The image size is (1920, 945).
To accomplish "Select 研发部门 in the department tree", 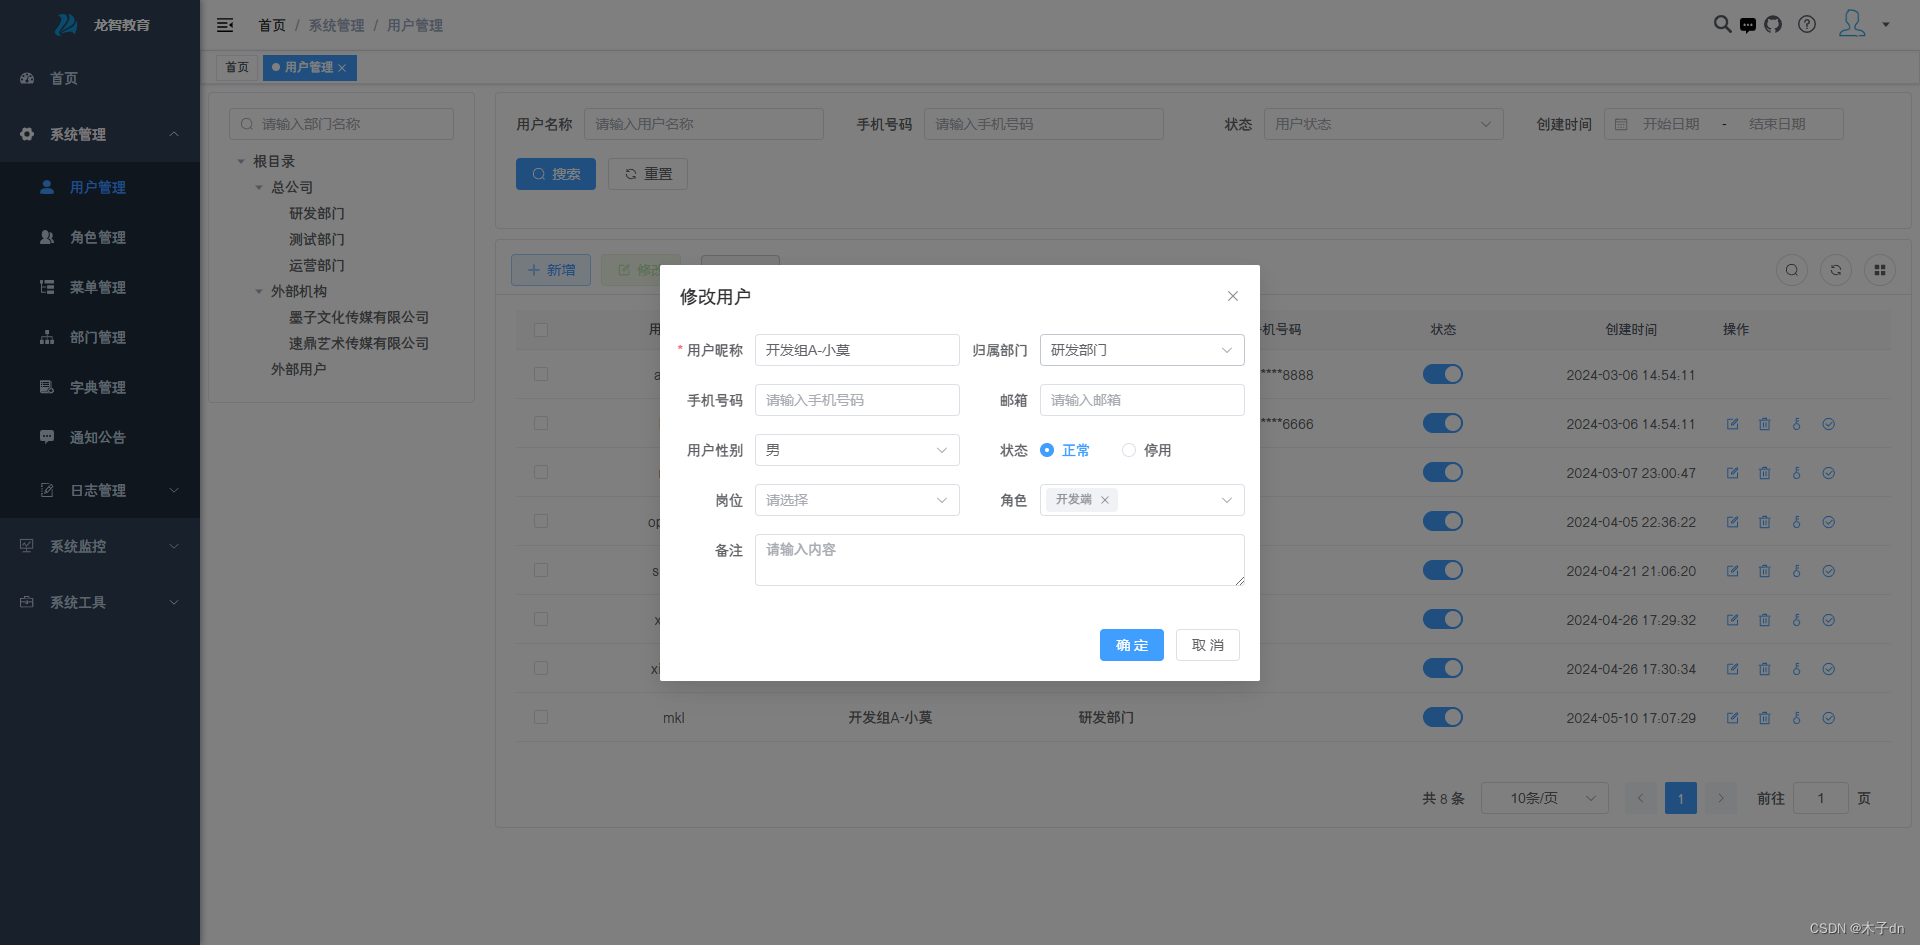I will (317, 214).
